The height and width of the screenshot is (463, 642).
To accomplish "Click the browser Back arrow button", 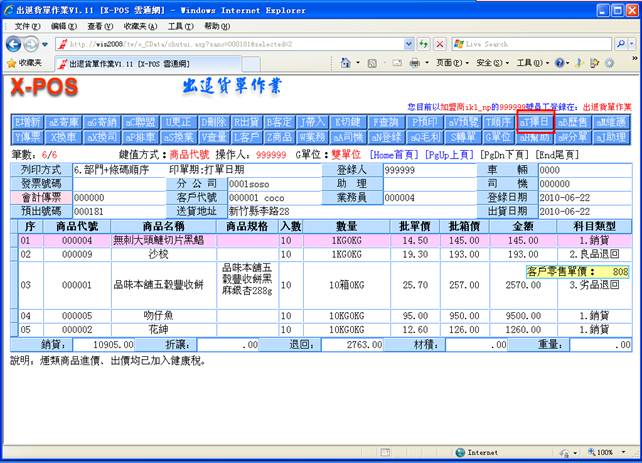I will coord(15,44).
